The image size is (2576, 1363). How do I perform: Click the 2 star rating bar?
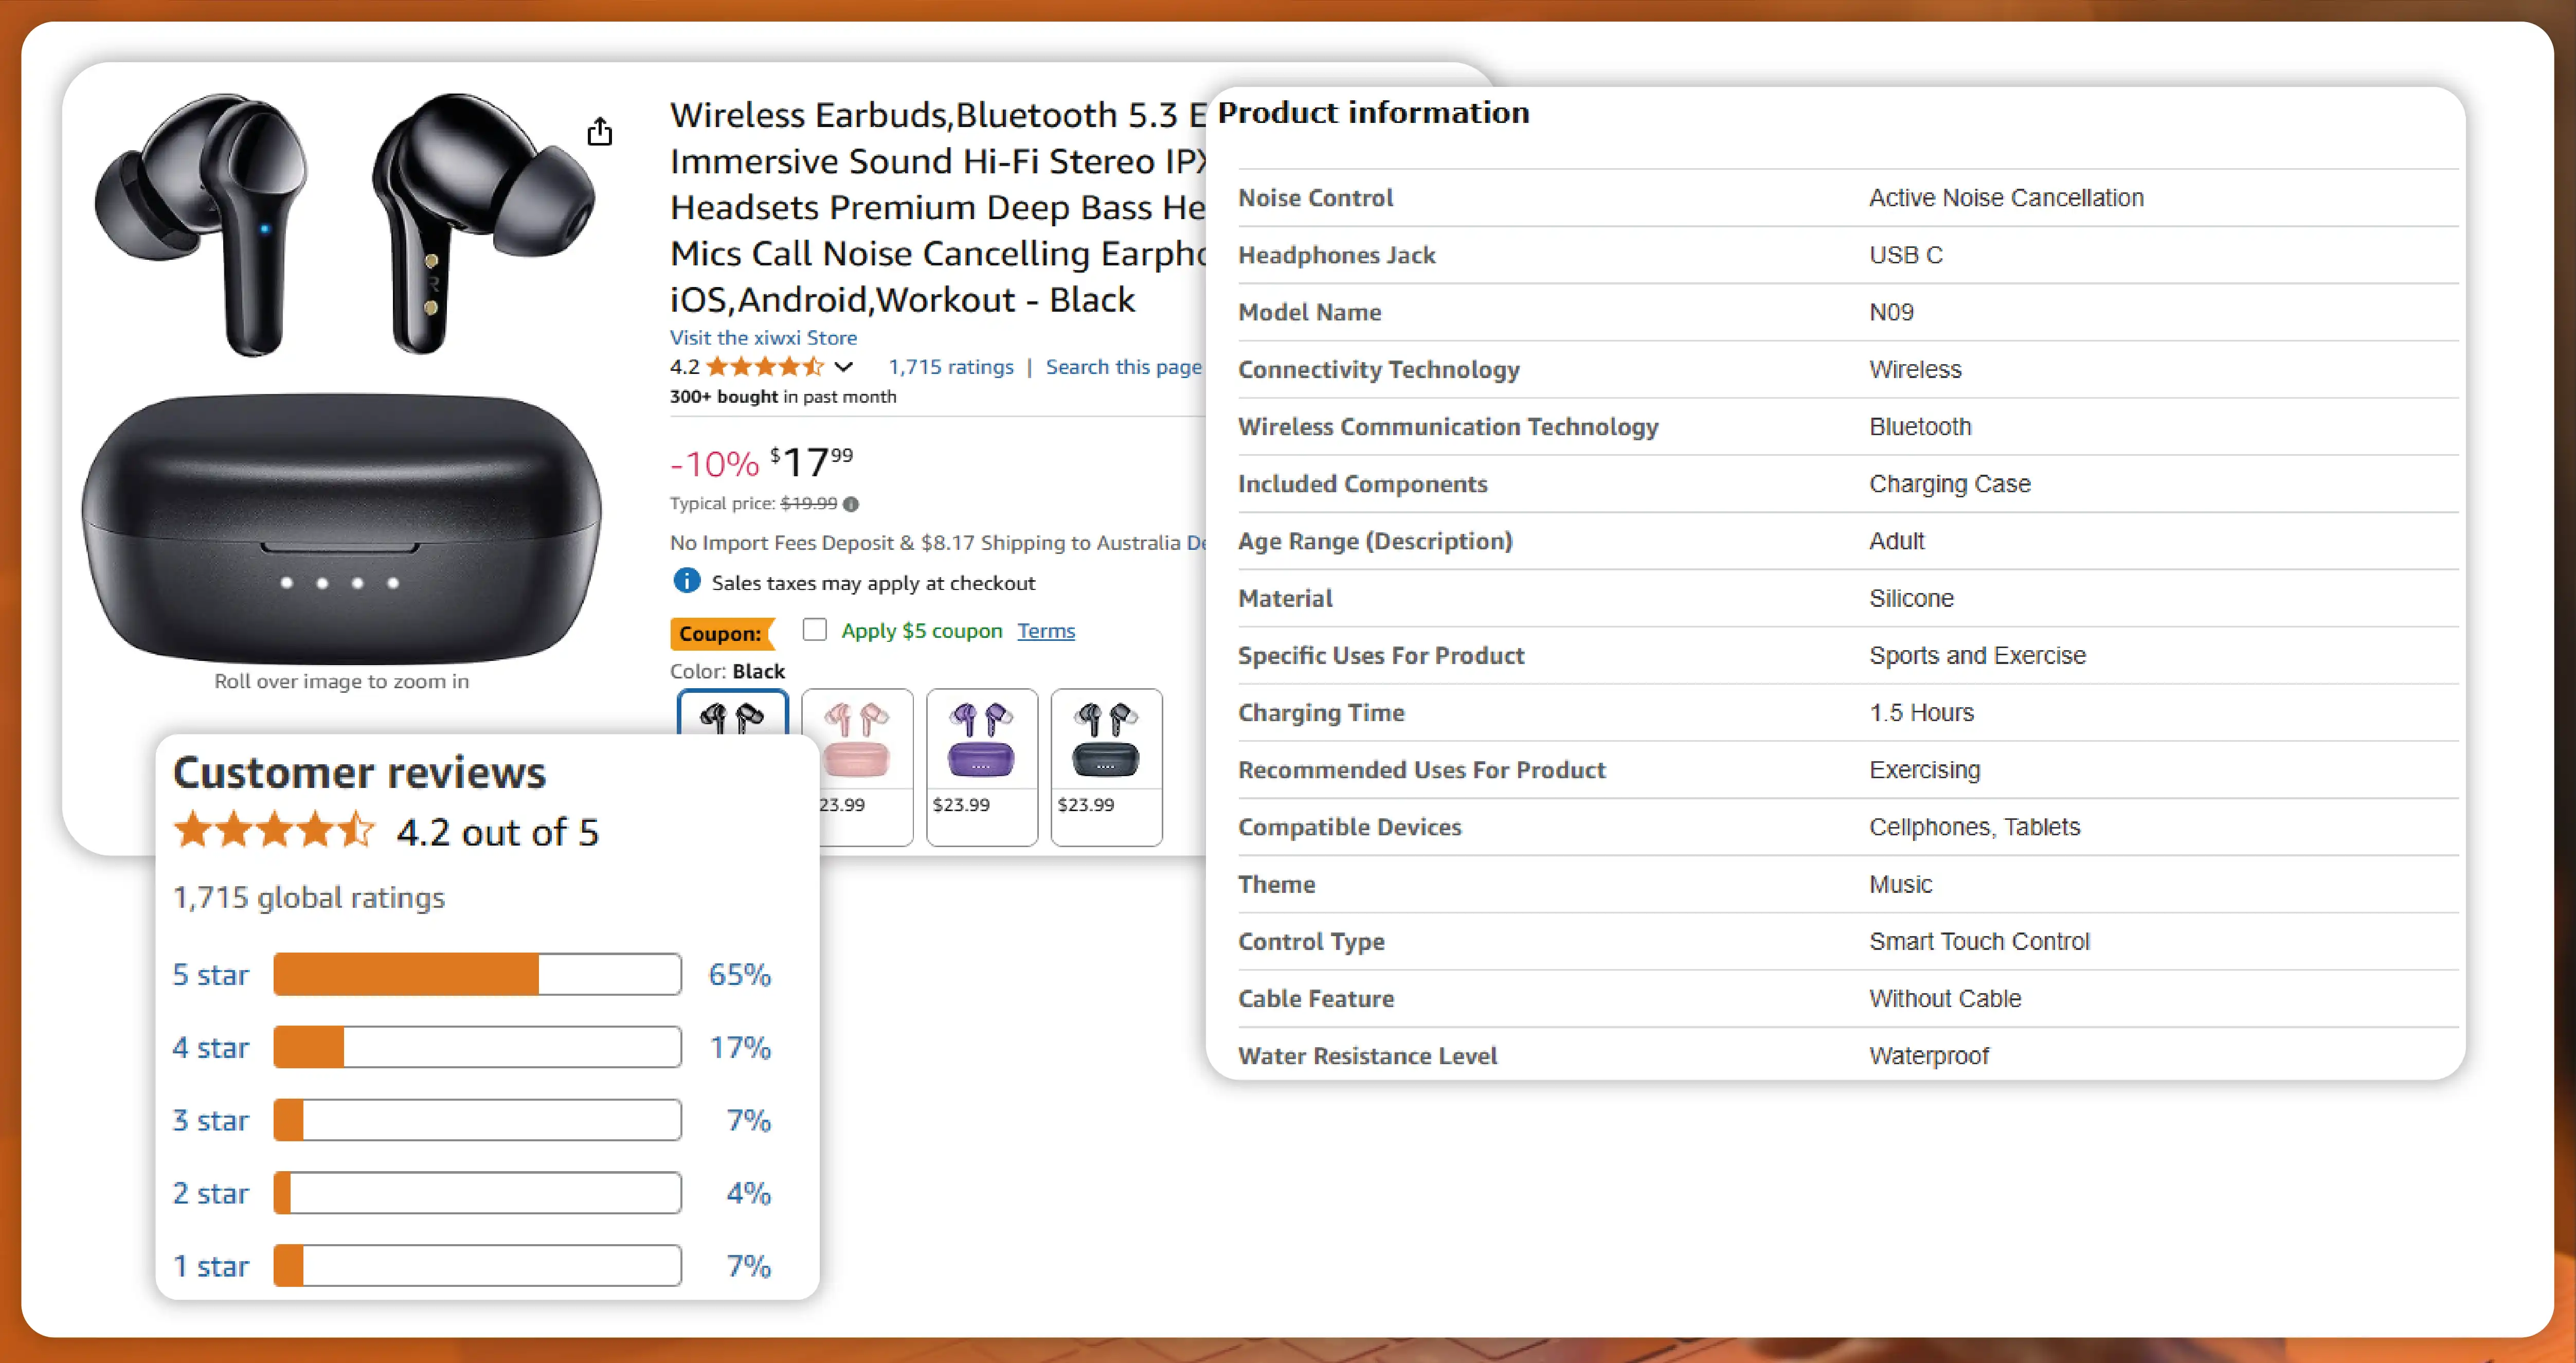coord(477,1193)
